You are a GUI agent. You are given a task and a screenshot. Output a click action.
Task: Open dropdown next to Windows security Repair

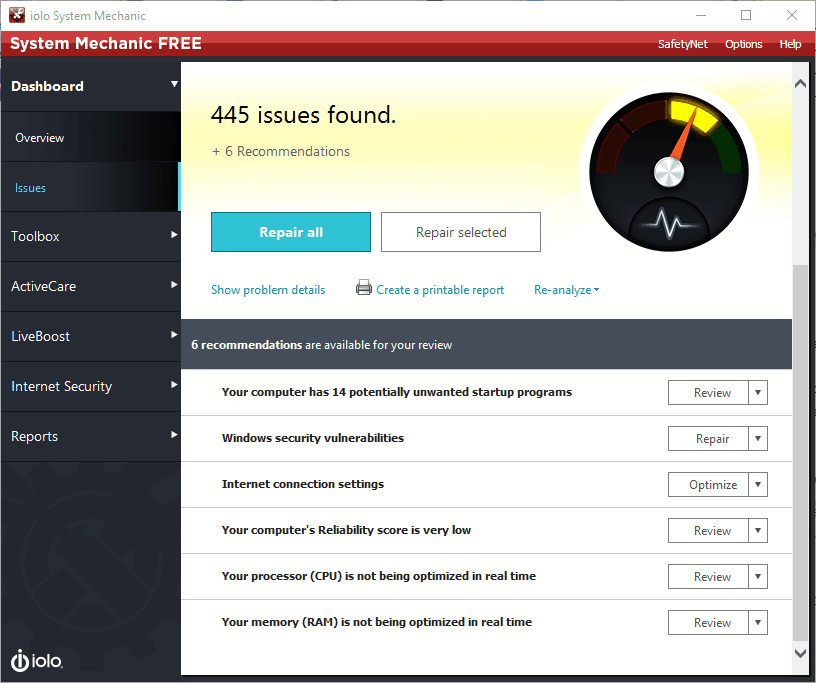point(758,438)
